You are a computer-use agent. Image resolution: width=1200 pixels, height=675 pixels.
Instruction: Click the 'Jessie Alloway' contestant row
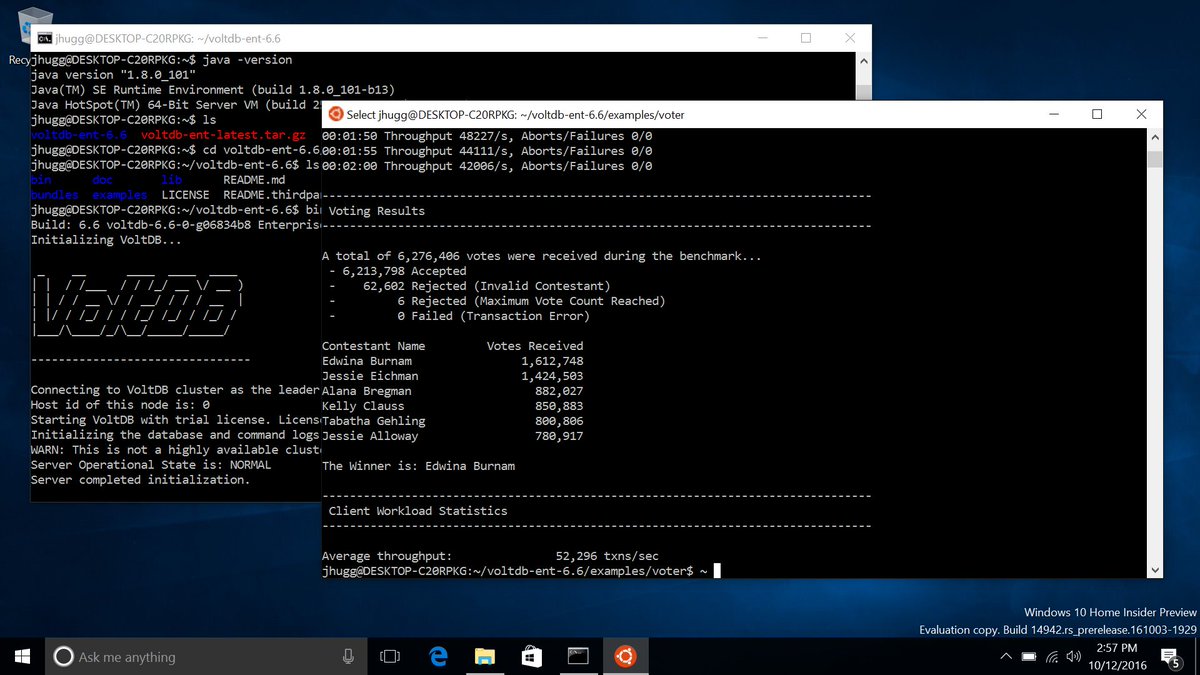click(x=453, y=436)
